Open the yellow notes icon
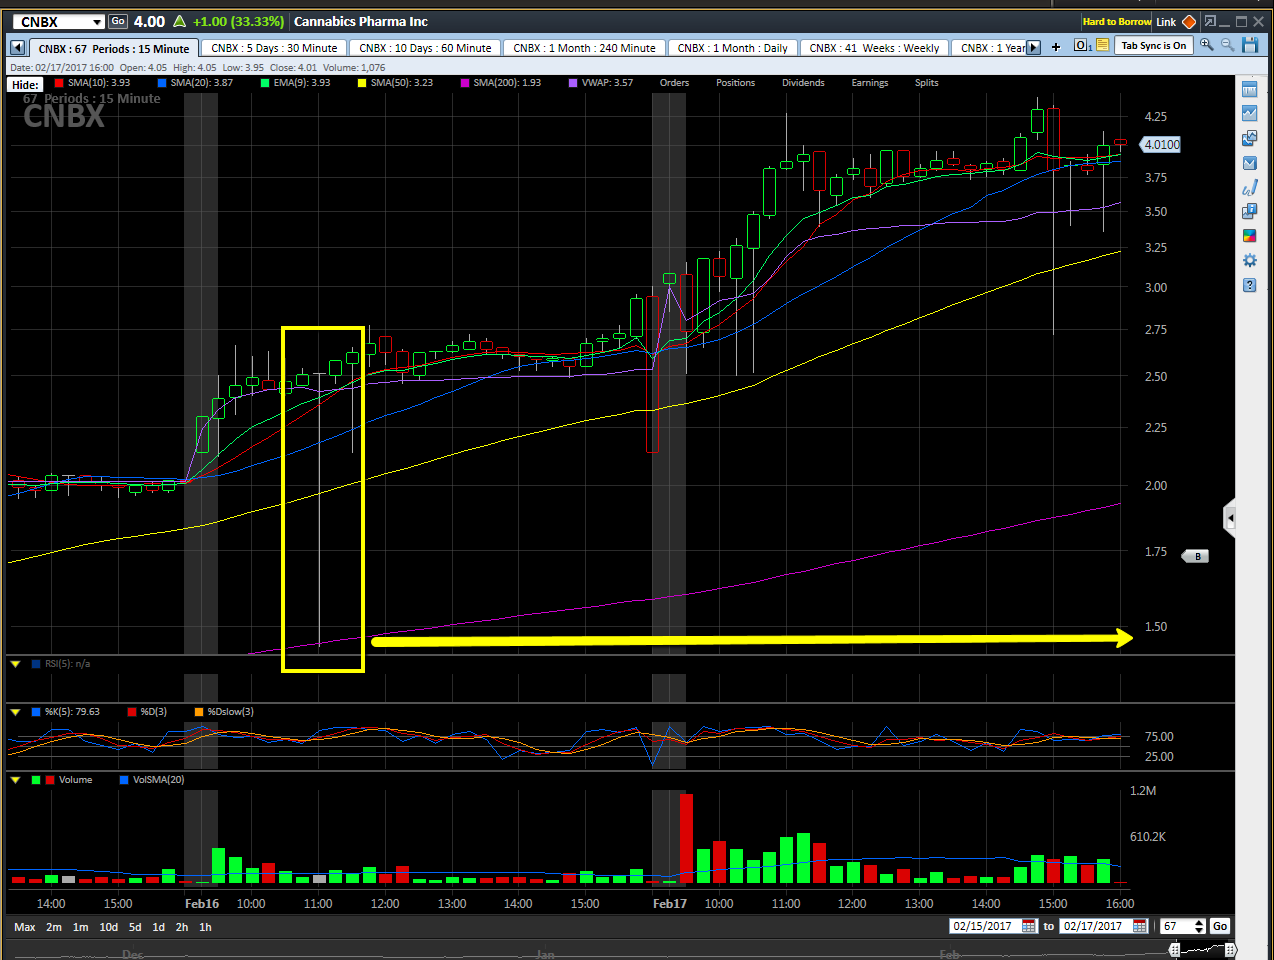Viewport: 1274px width, 960px height. coord(1102,45)
